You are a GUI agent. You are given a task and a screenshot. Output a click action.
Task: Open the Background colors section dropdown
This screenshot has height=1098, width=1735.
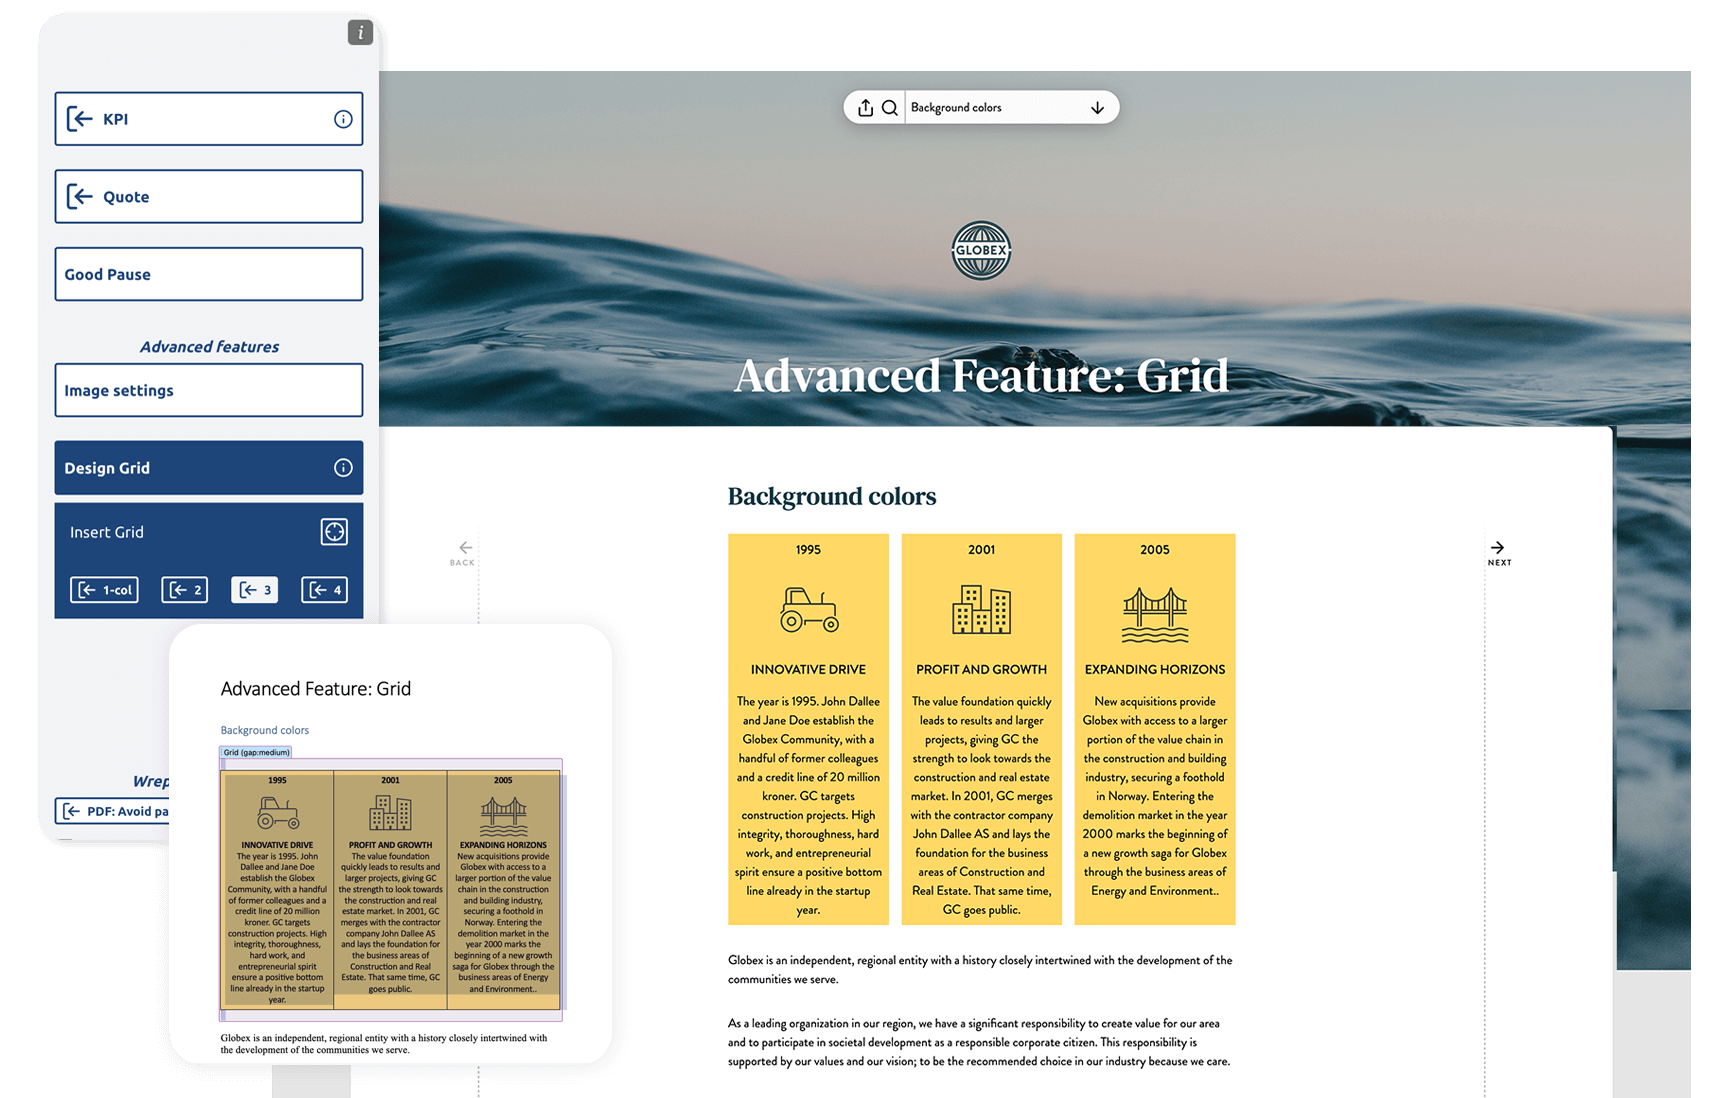coord(1097,108)
